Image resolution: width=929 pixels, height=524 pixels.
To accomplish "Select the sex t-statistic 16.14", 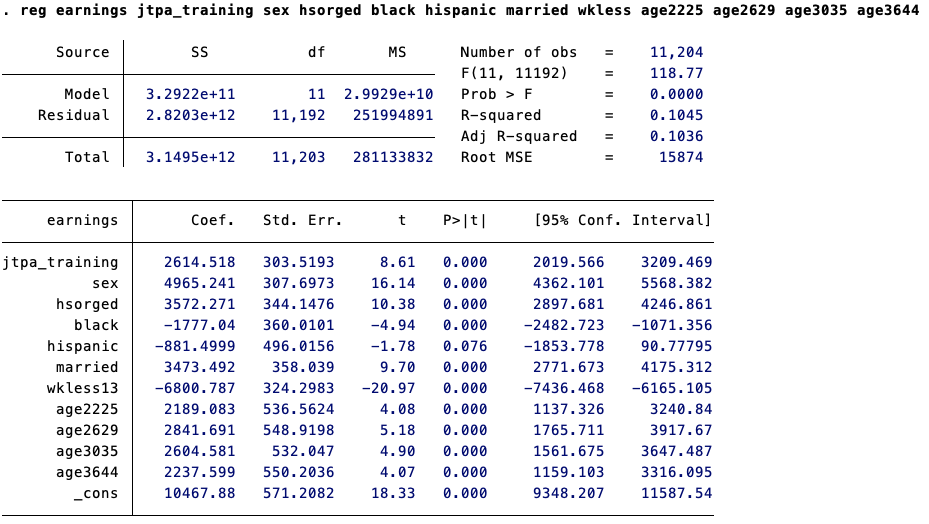I will pyautogui.click(x=393, y=283).
